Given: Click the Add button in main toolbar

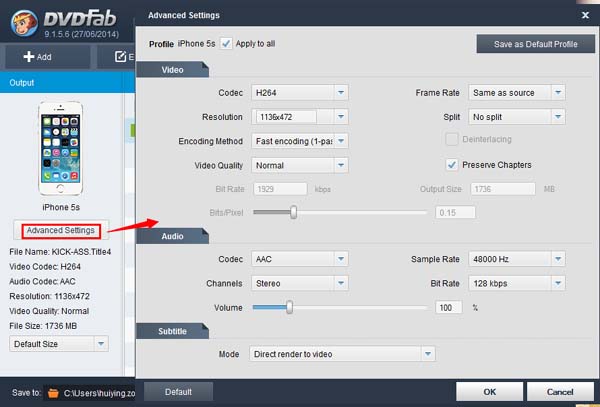Looking at the screenshot, I should point(47,57).
